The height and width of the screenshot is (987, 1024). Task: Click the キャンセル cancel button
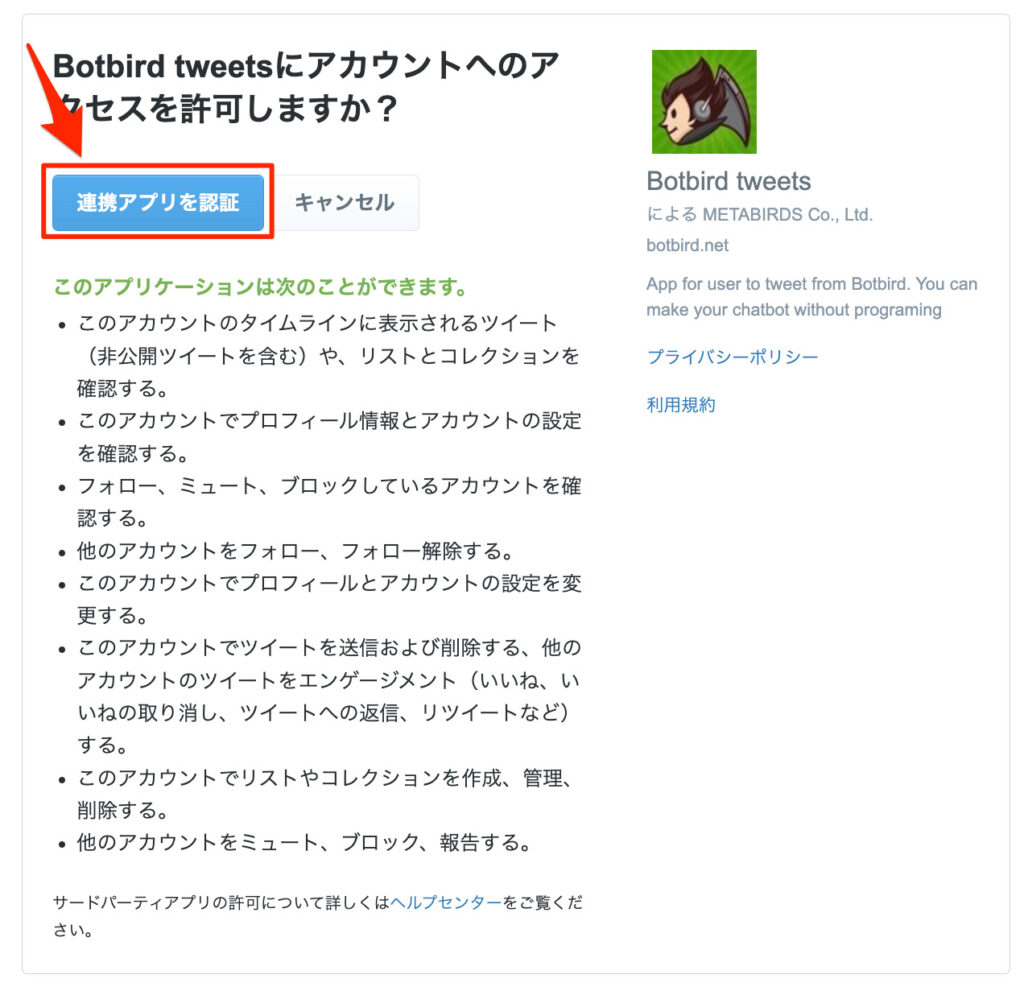coord(344,202)
